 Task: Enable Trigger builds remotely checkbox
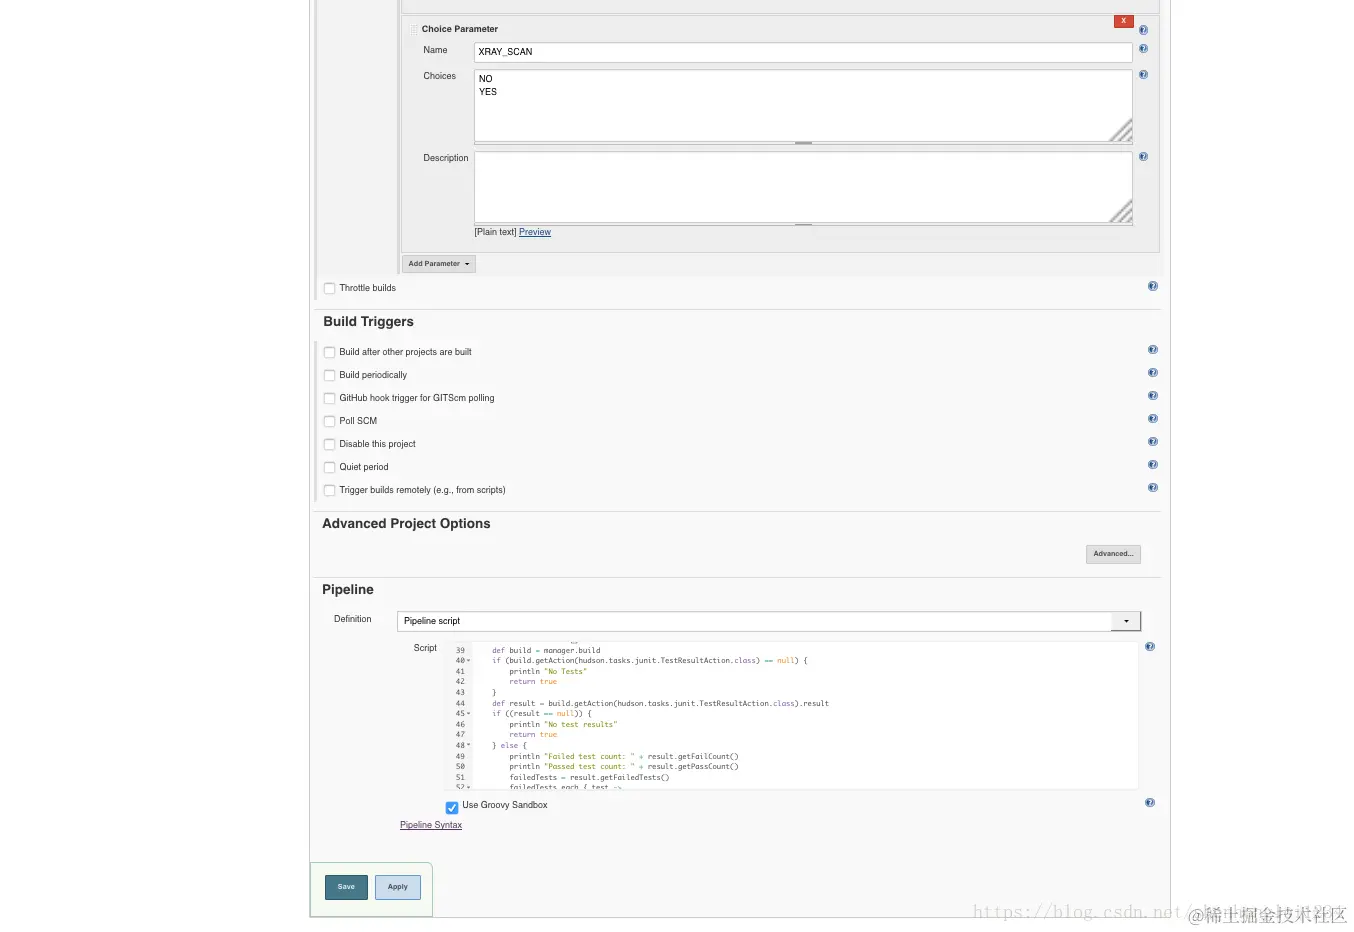pos(329,490)
